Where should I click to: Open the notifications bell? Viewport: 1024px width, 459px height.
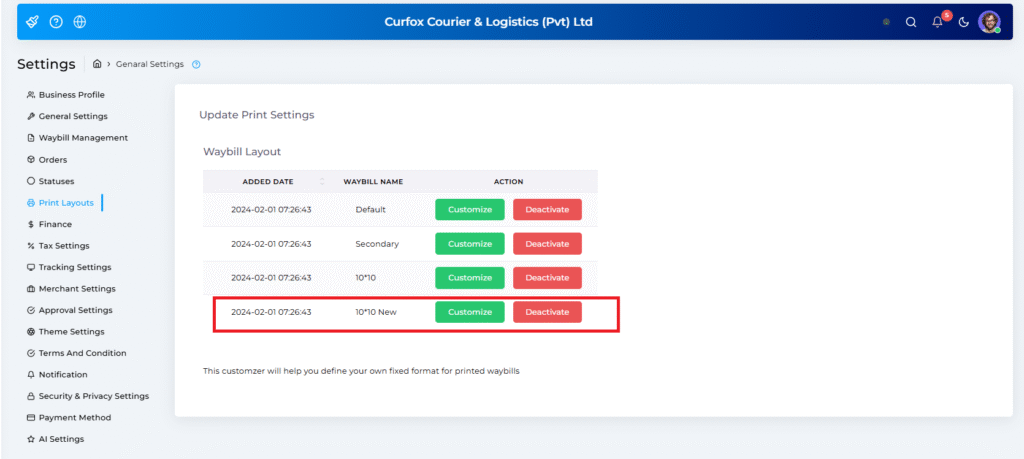click(x=937, y=23)
